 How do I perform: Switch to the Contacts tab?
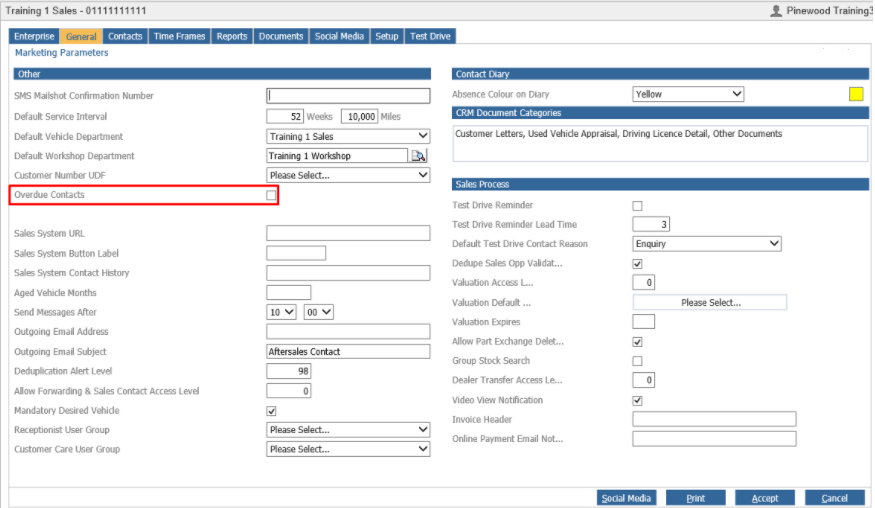click(x=125, y=36)
